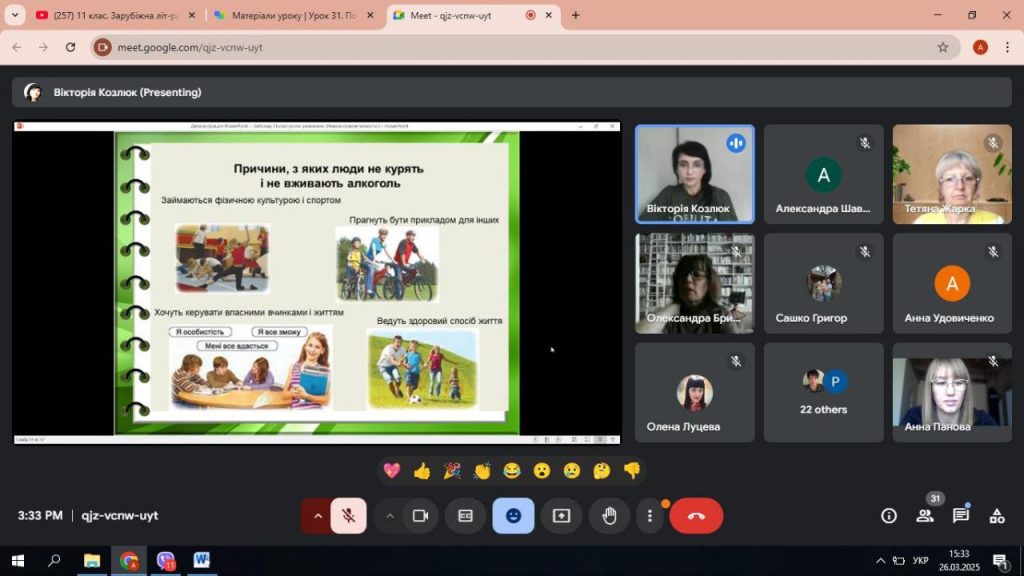Switch to the YouTube 11 клас tab
The width and height of the screenshot is (1024, 576).
(110, 15)
